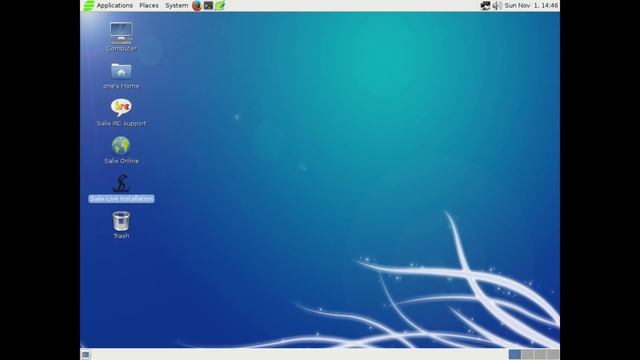
Task: Open the Applications menu
Action: pos(114,6)
